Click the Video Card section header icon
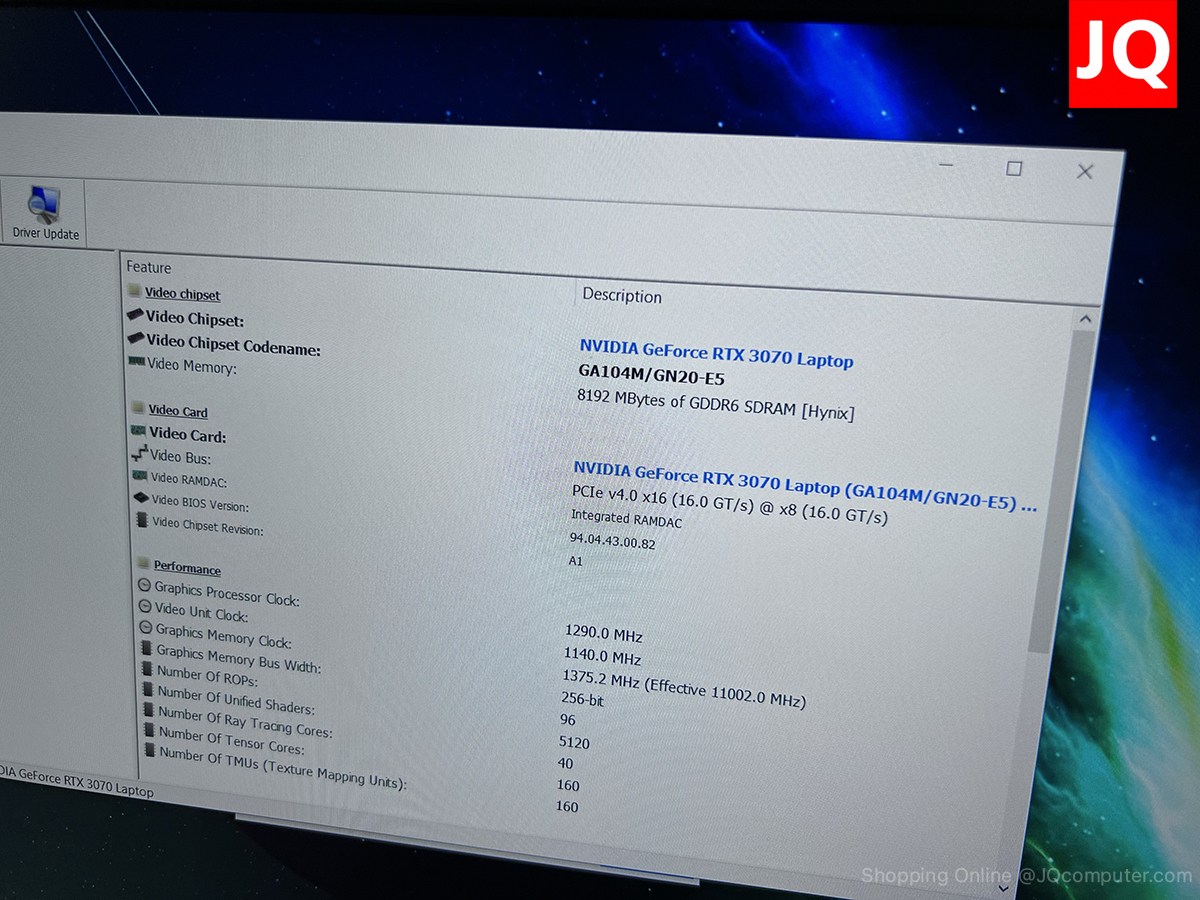 point(138,408)
